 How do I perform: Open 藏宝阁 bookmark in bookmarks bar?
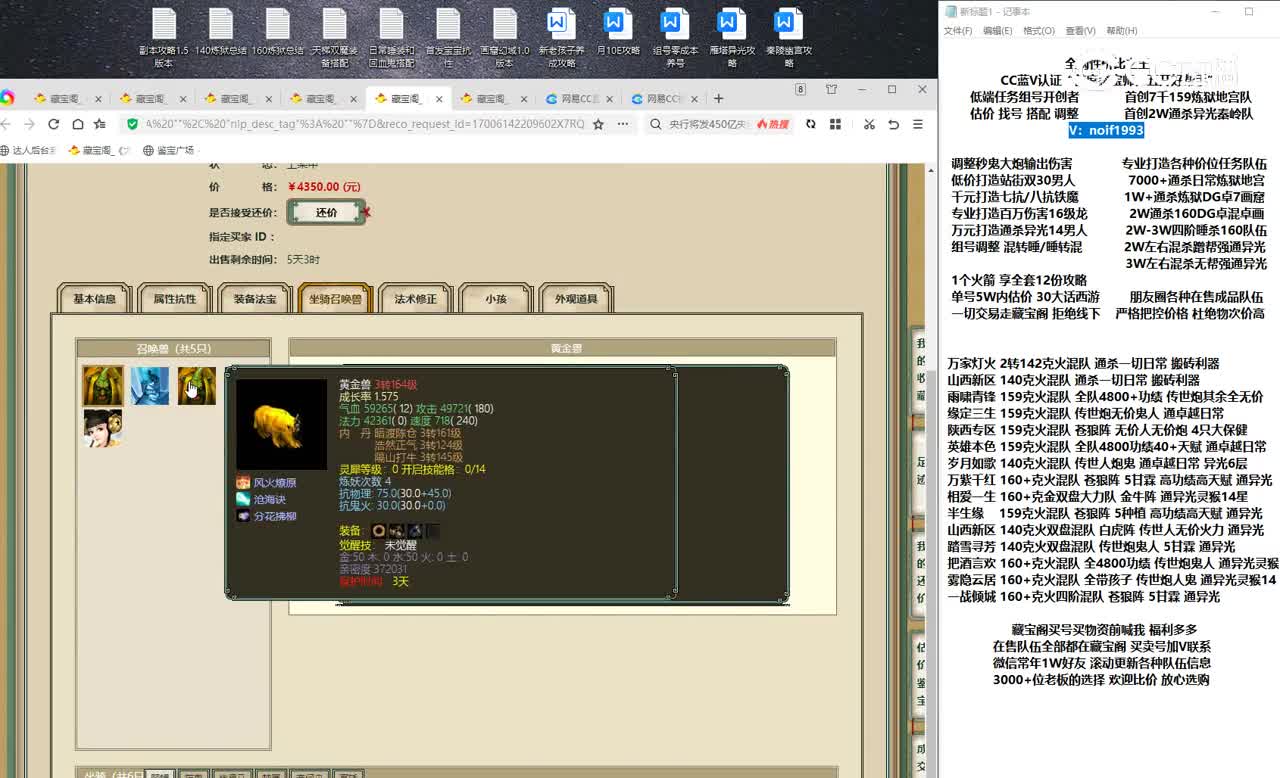[x=99, y=150]
